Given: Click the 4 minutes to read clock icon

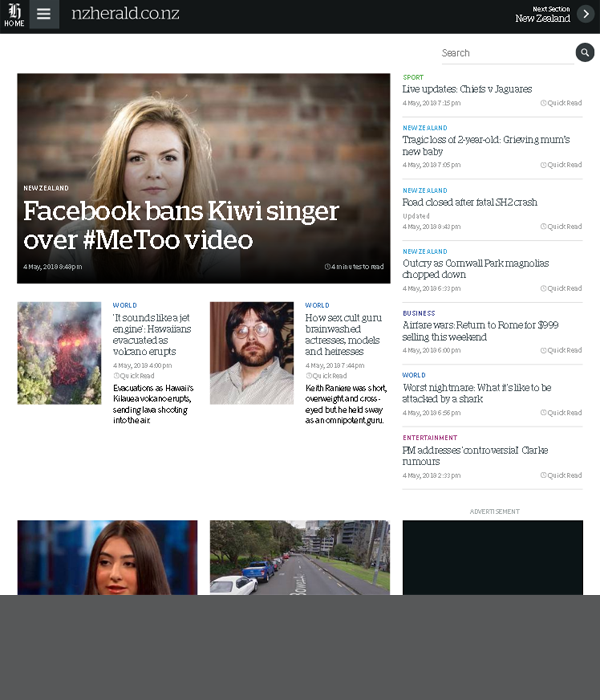Looking at the screenshot, I should pyautogui.click(x=327, y=267).
